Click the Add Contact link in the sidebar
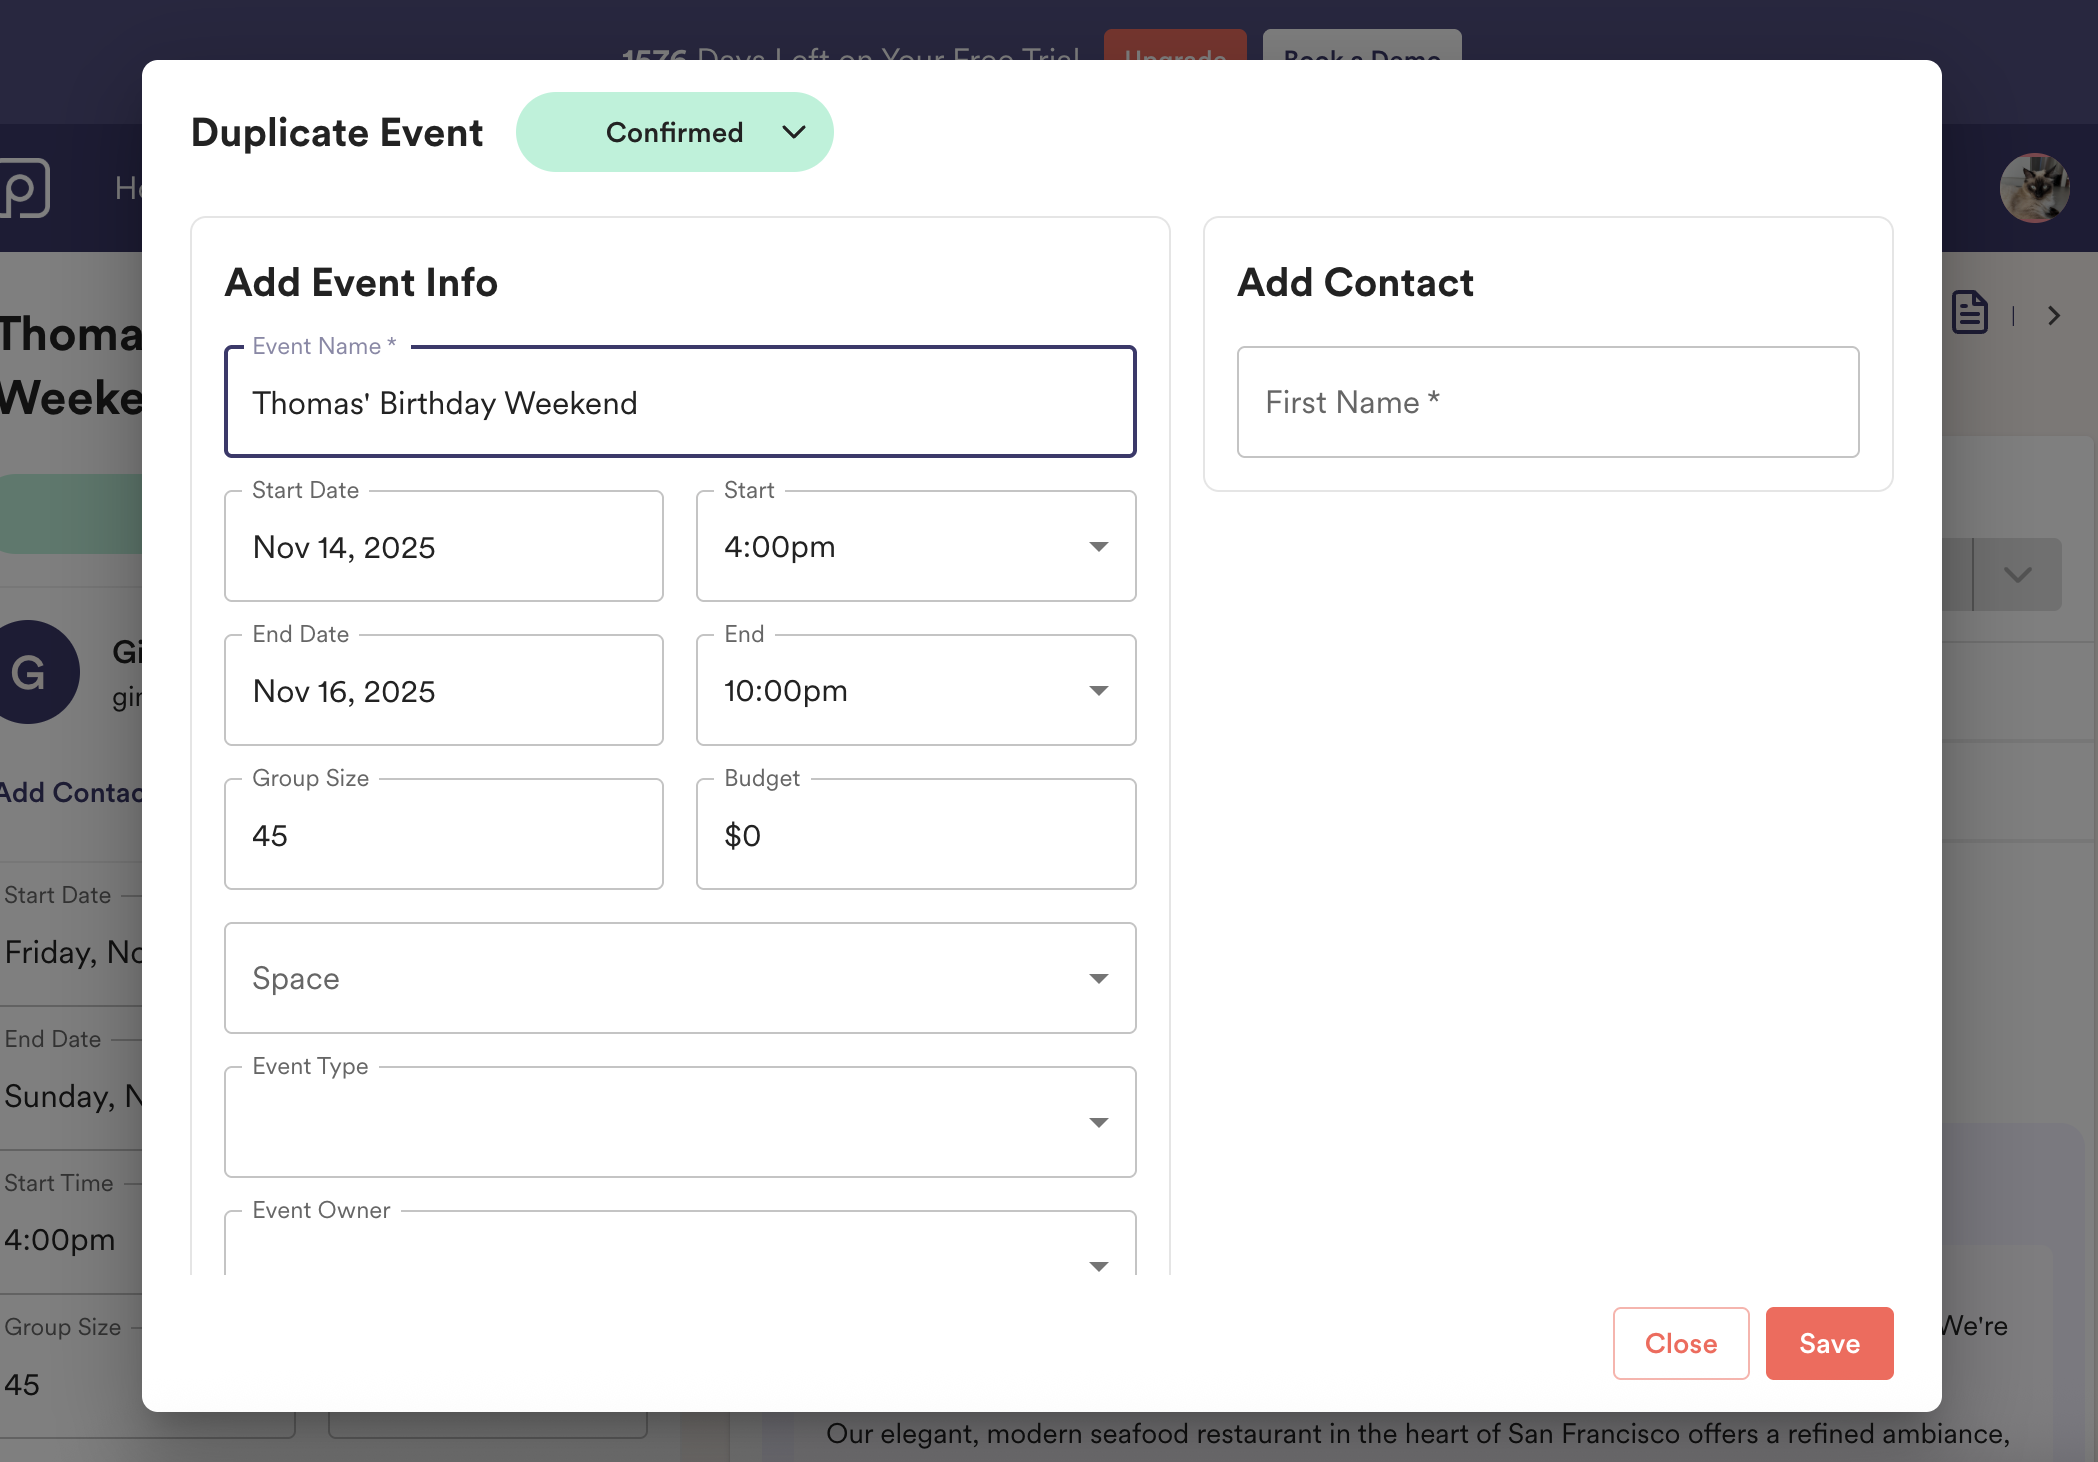 coord(65,792)
